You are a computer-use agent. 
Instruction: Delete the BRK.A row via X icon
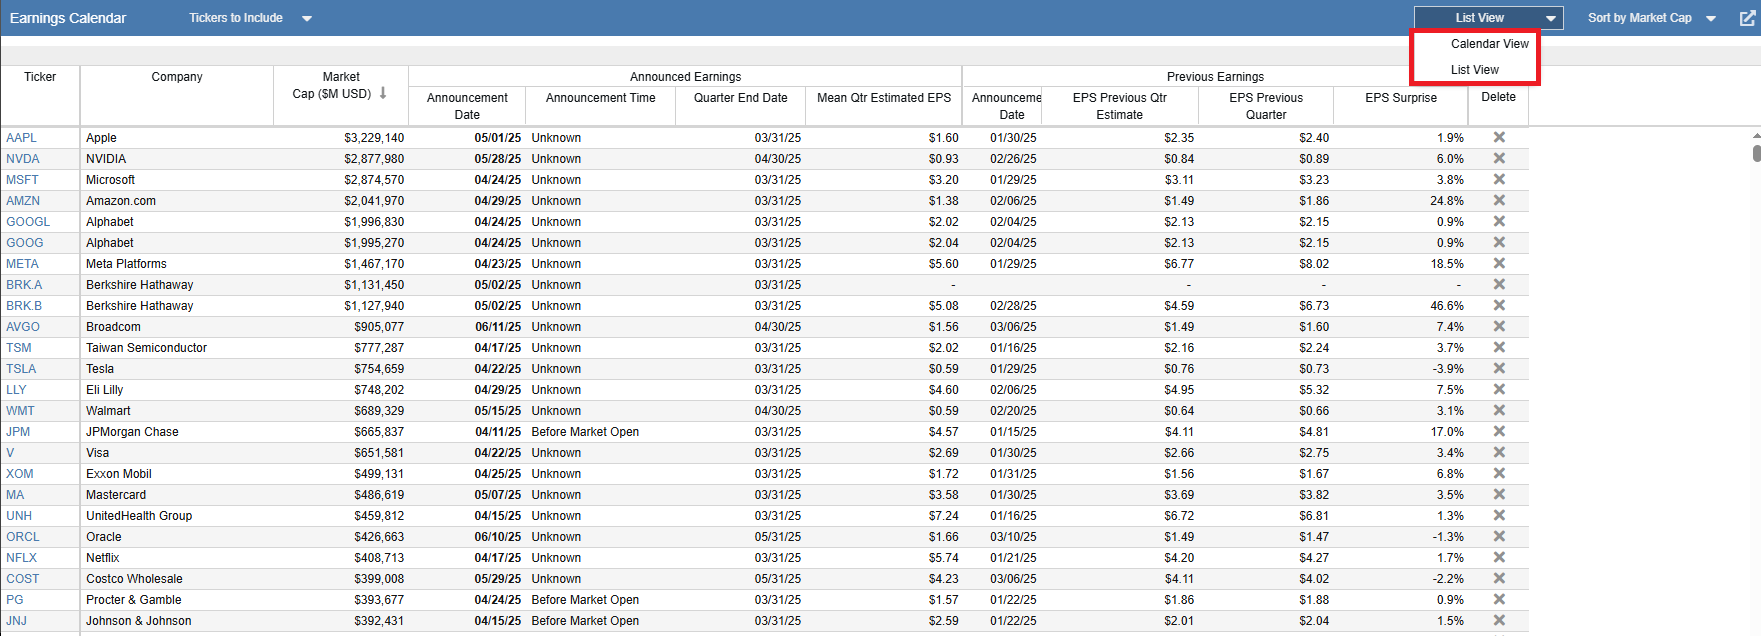click(1499, 284)
